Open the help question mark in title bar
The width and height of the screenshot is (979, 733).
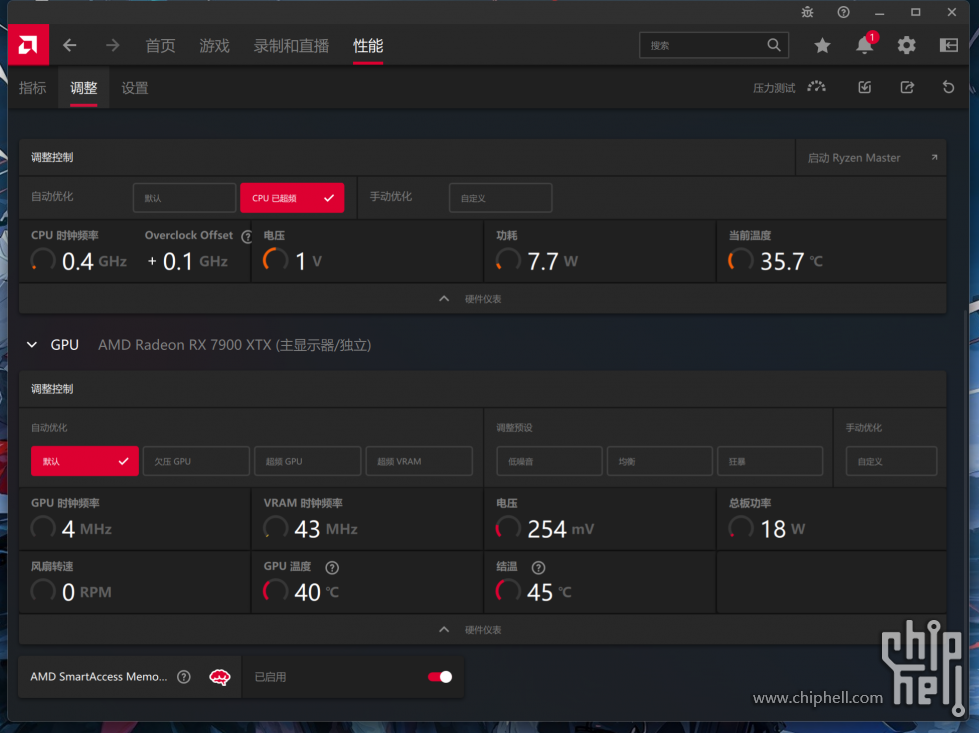pos(844,12)
